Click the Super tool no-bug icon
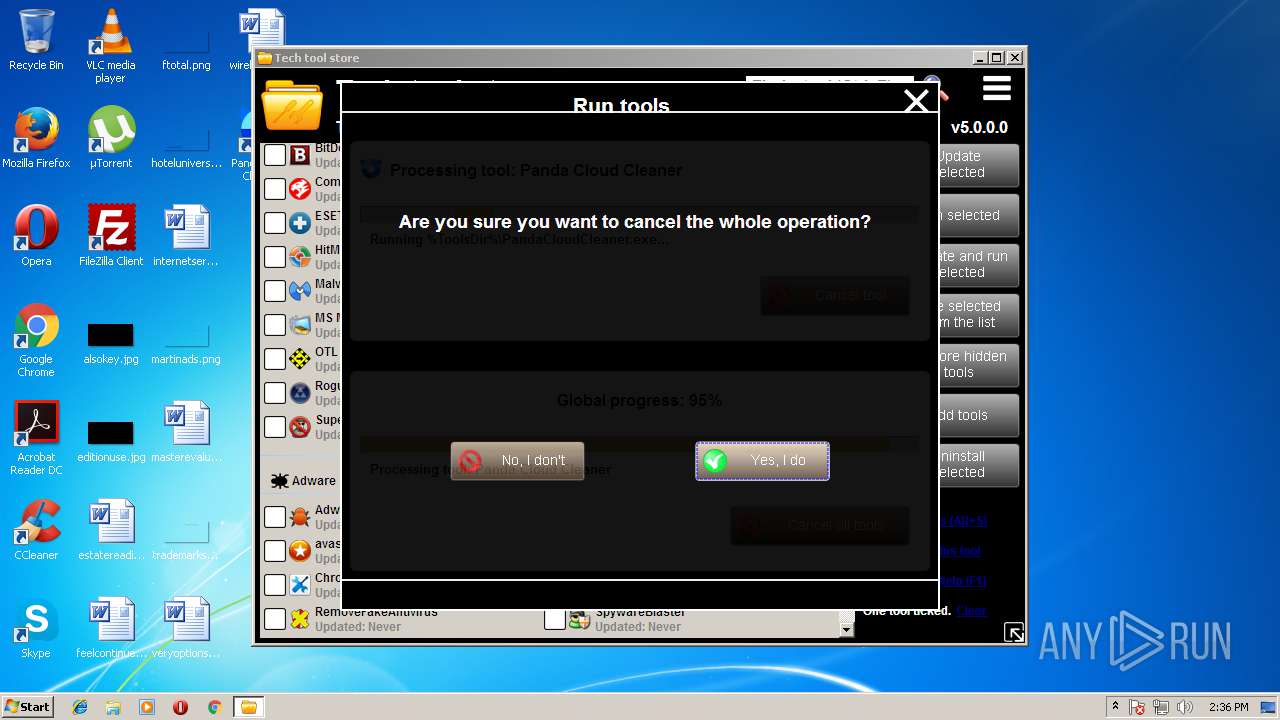This screenshot has height=720, width=1280. pyautogui.click(x=300, y=427)
